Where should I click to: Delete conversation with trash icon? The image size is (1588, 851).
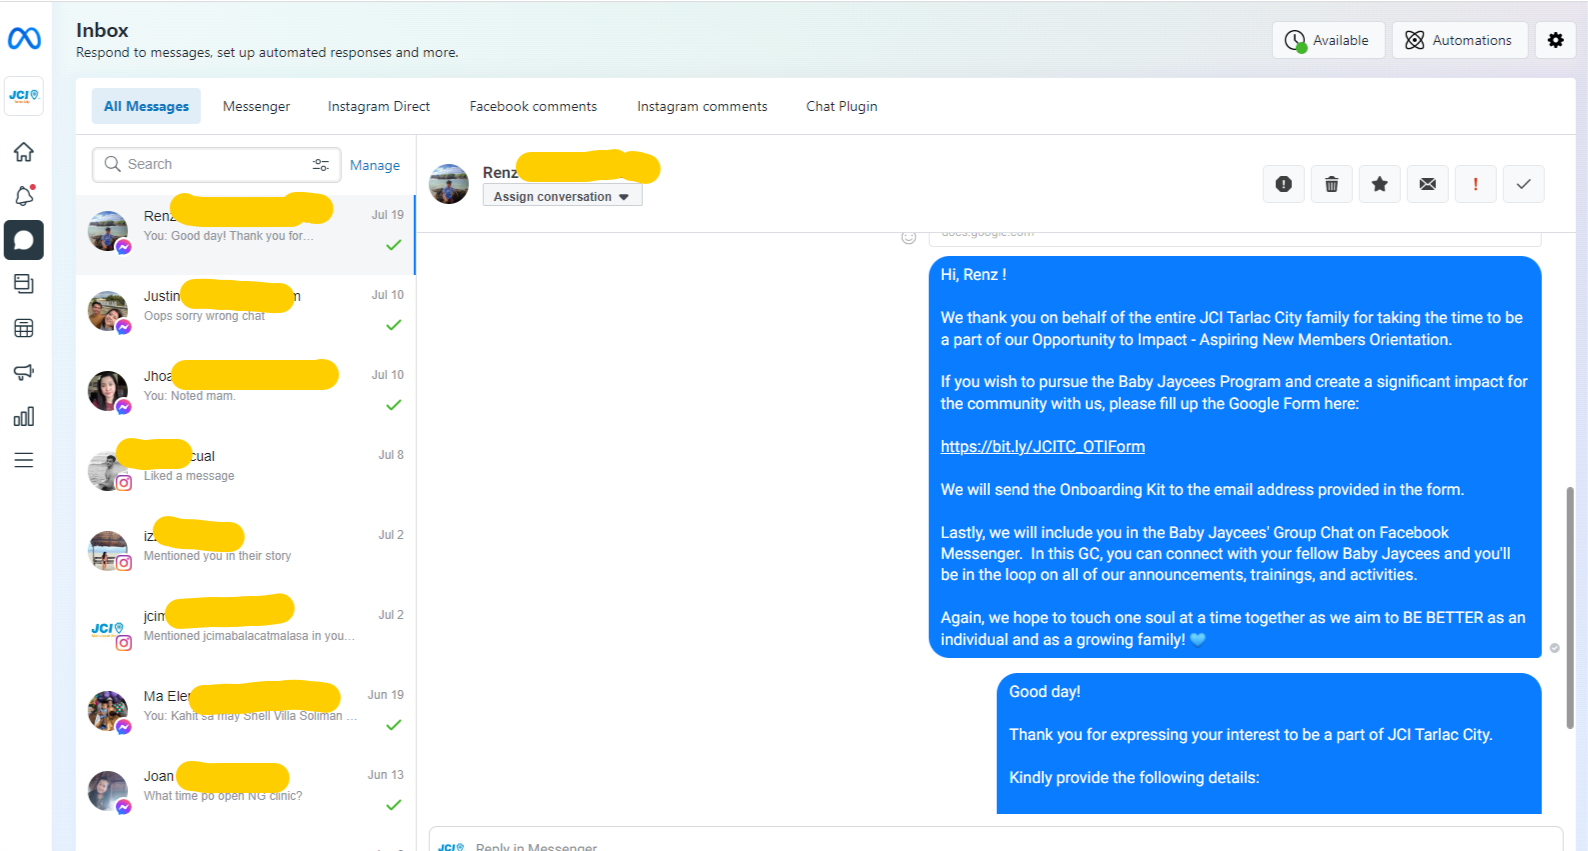click(x=1331, y=184)
